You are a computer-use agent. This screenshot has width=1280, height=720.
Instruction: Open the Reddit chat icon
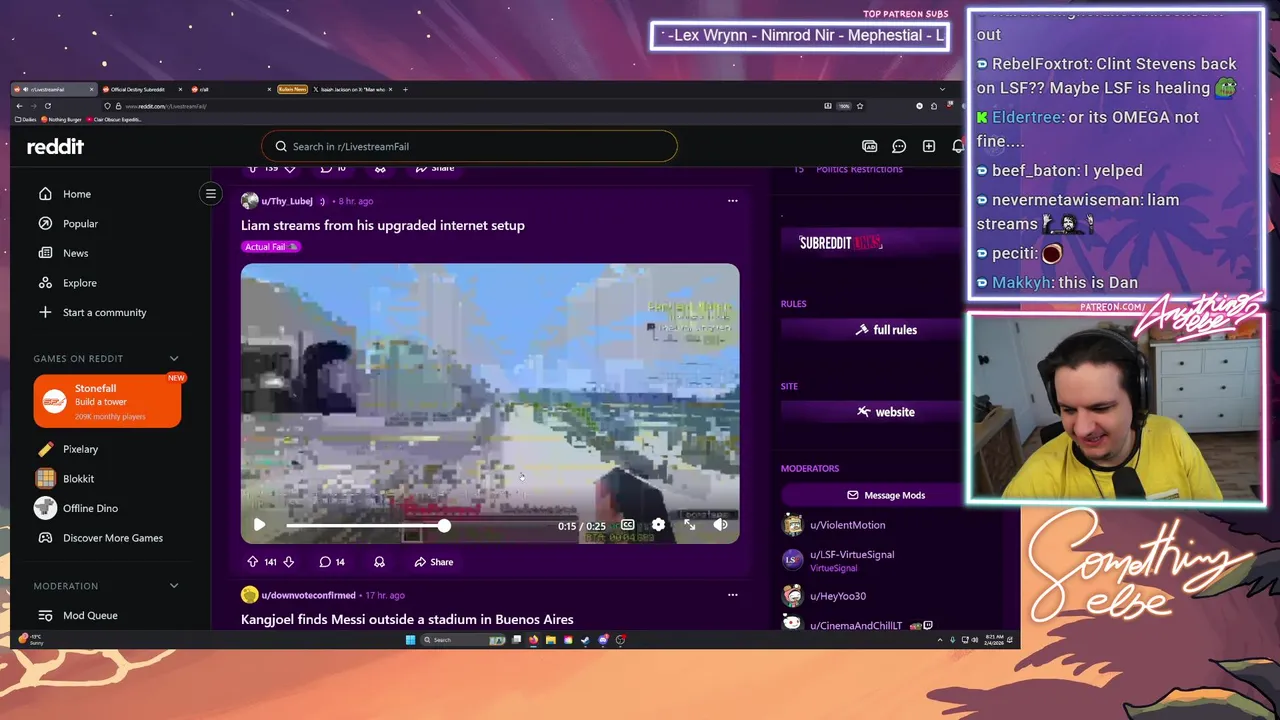pos(899,146)
